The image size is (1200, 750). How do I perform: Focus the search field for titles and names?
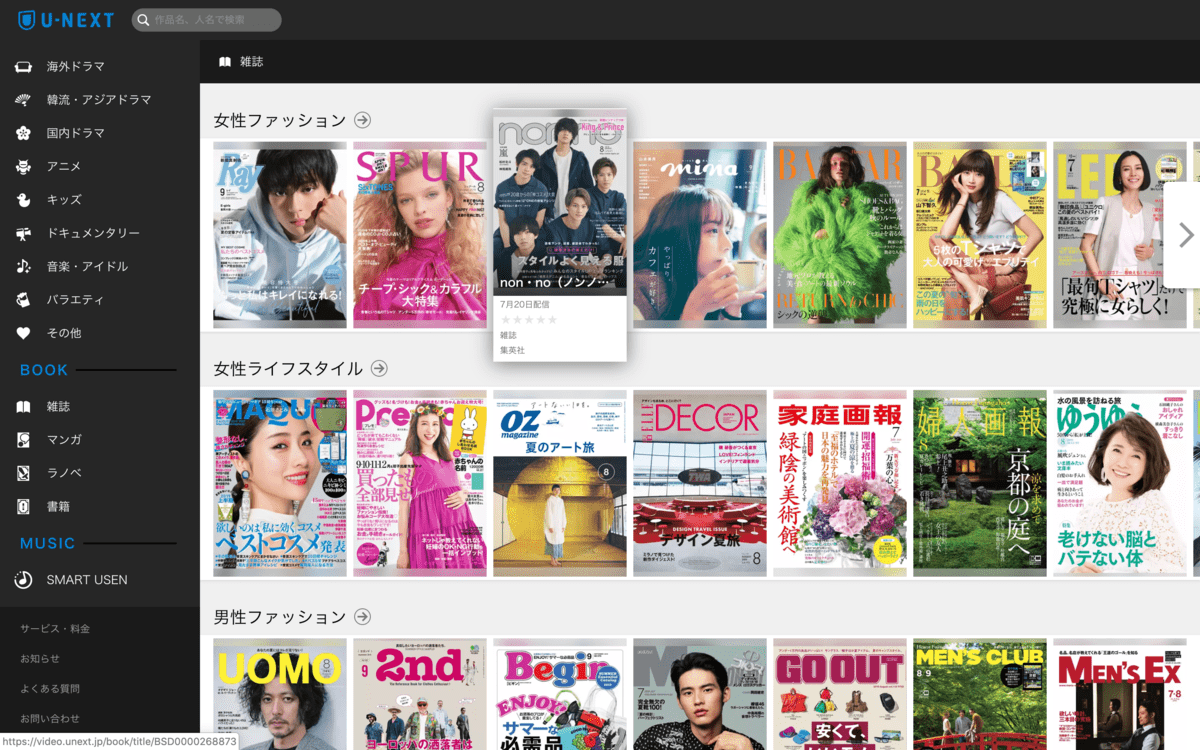(207, 20)
